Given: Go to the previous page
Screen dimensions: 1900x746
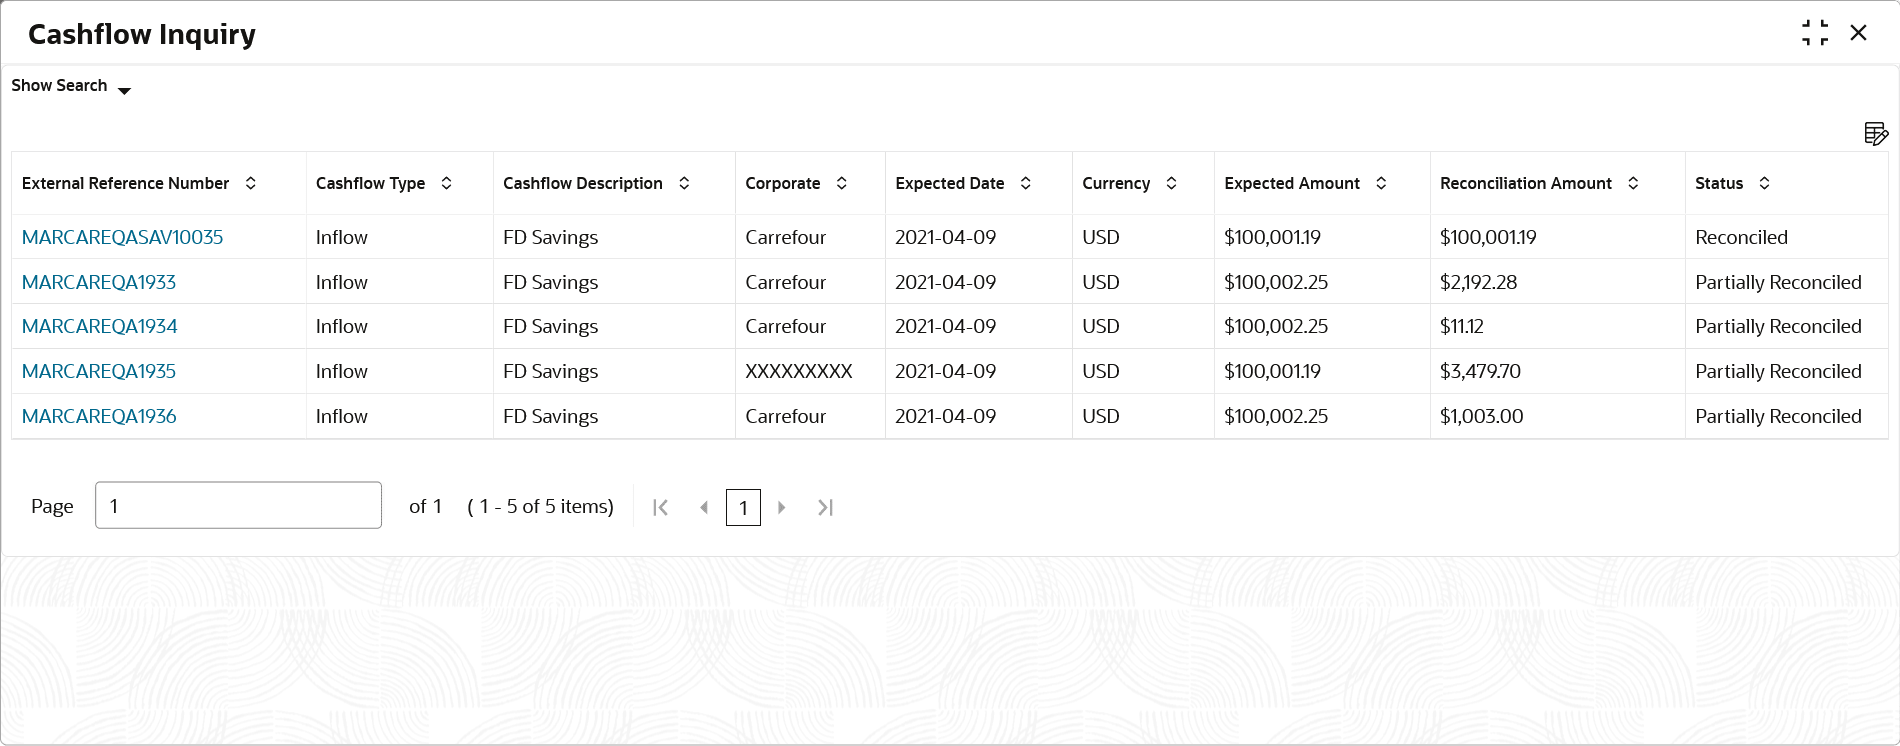Looking at the screenshot, I should pyautogui.click(x=704, y=507).
